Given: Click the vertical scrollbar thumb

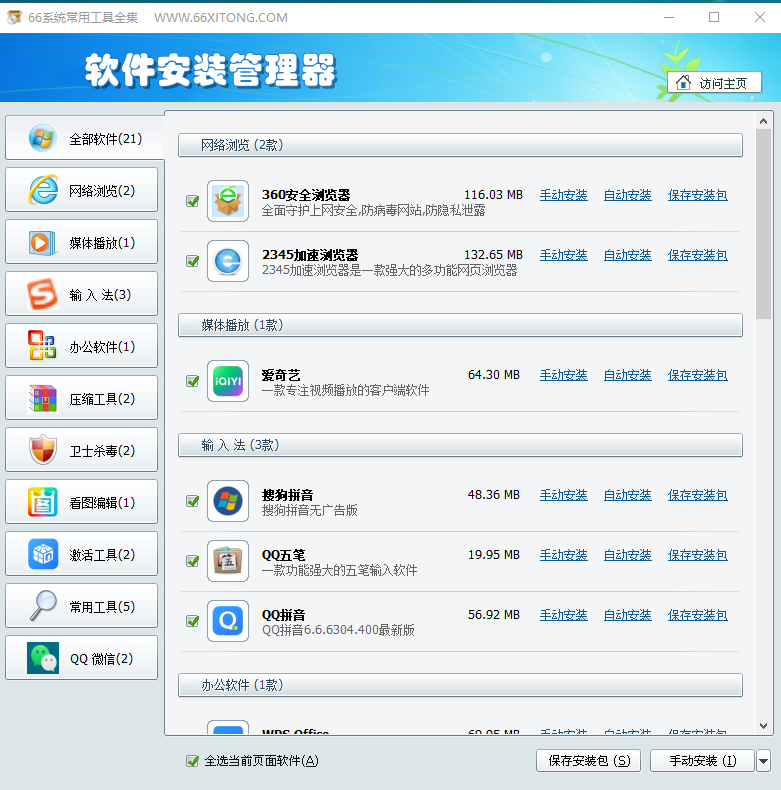Looking at the screenshot, I should pos(763,224).
